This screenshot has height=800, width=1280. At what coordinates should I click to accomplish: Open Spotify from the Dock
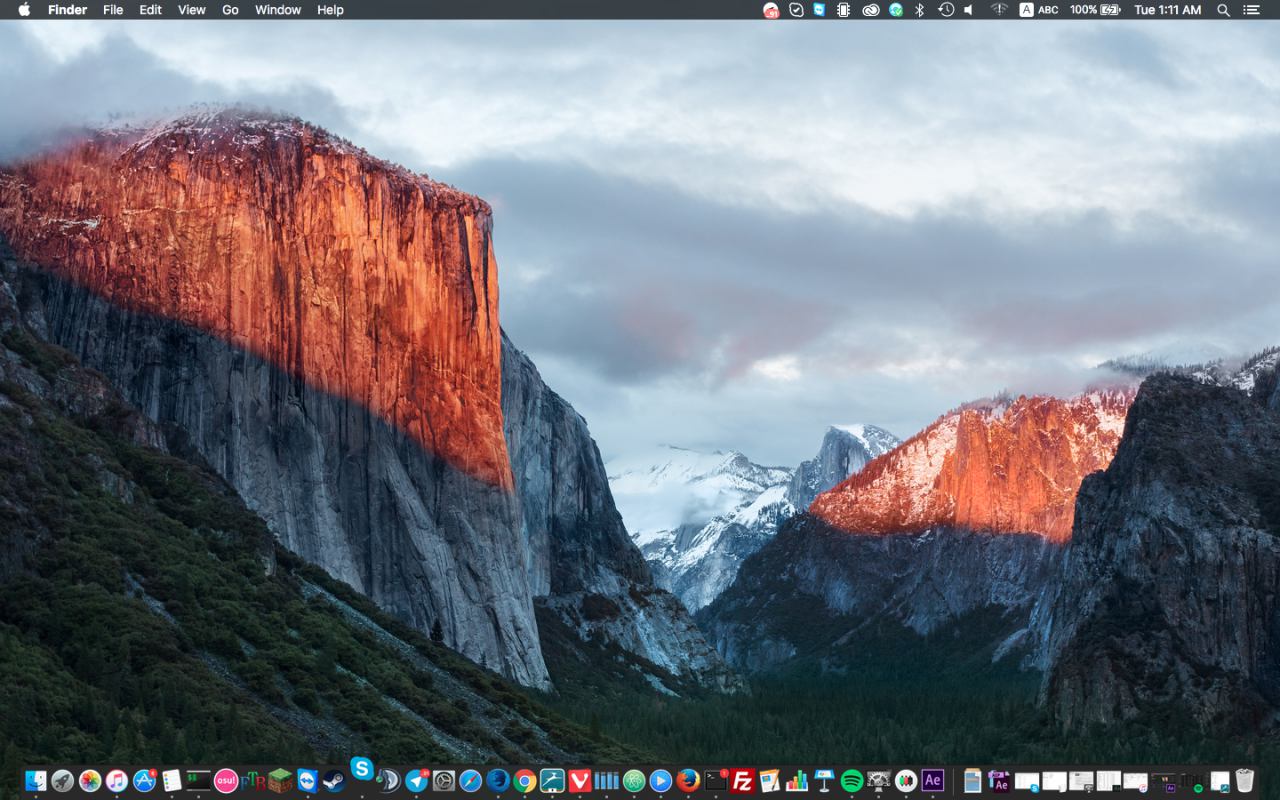[x=852, y=781]
